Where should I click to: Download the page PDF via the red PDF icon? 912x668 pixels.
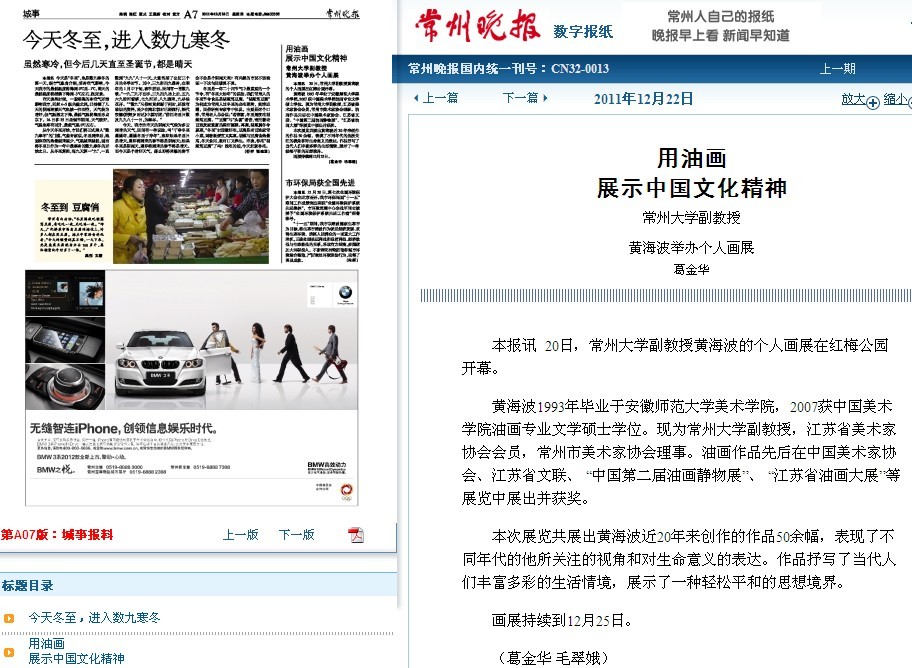[355, 535]
